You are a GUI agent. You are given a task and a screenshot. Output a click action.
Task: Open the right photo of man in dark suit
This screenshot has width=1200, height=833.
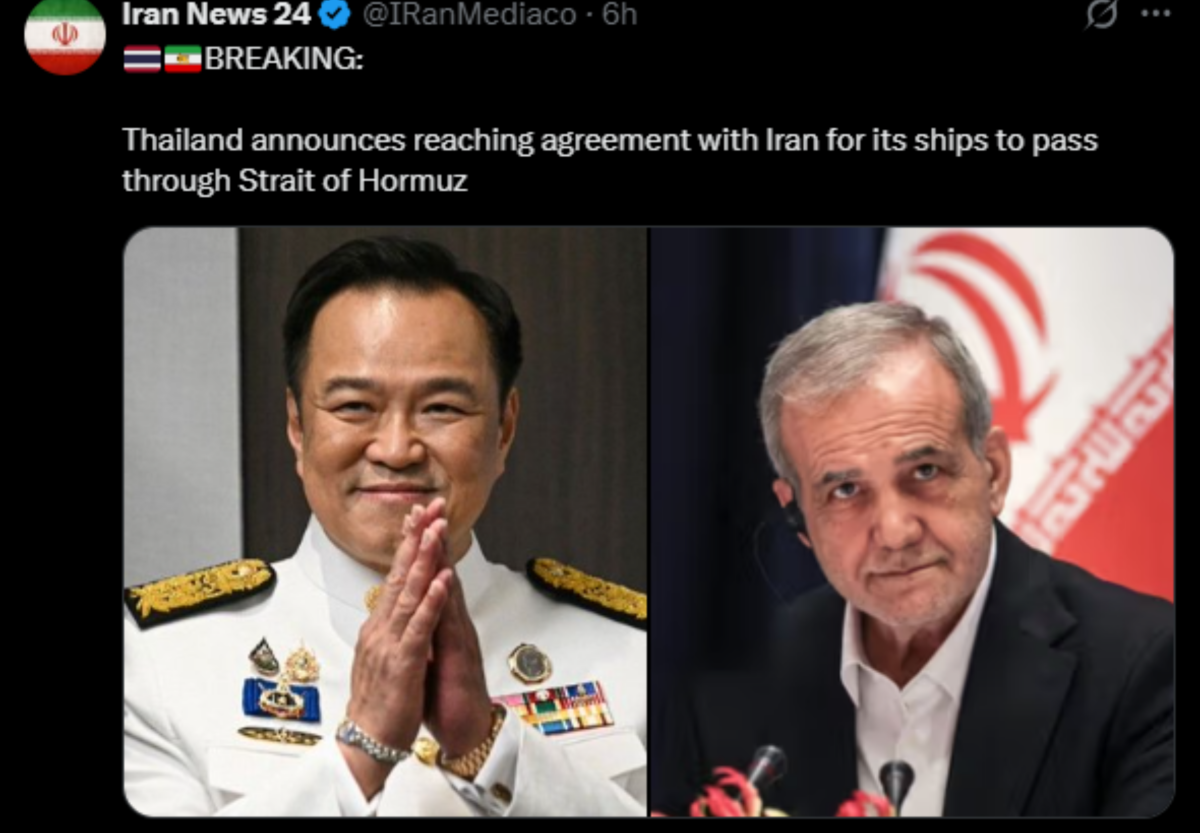point(912,521)
